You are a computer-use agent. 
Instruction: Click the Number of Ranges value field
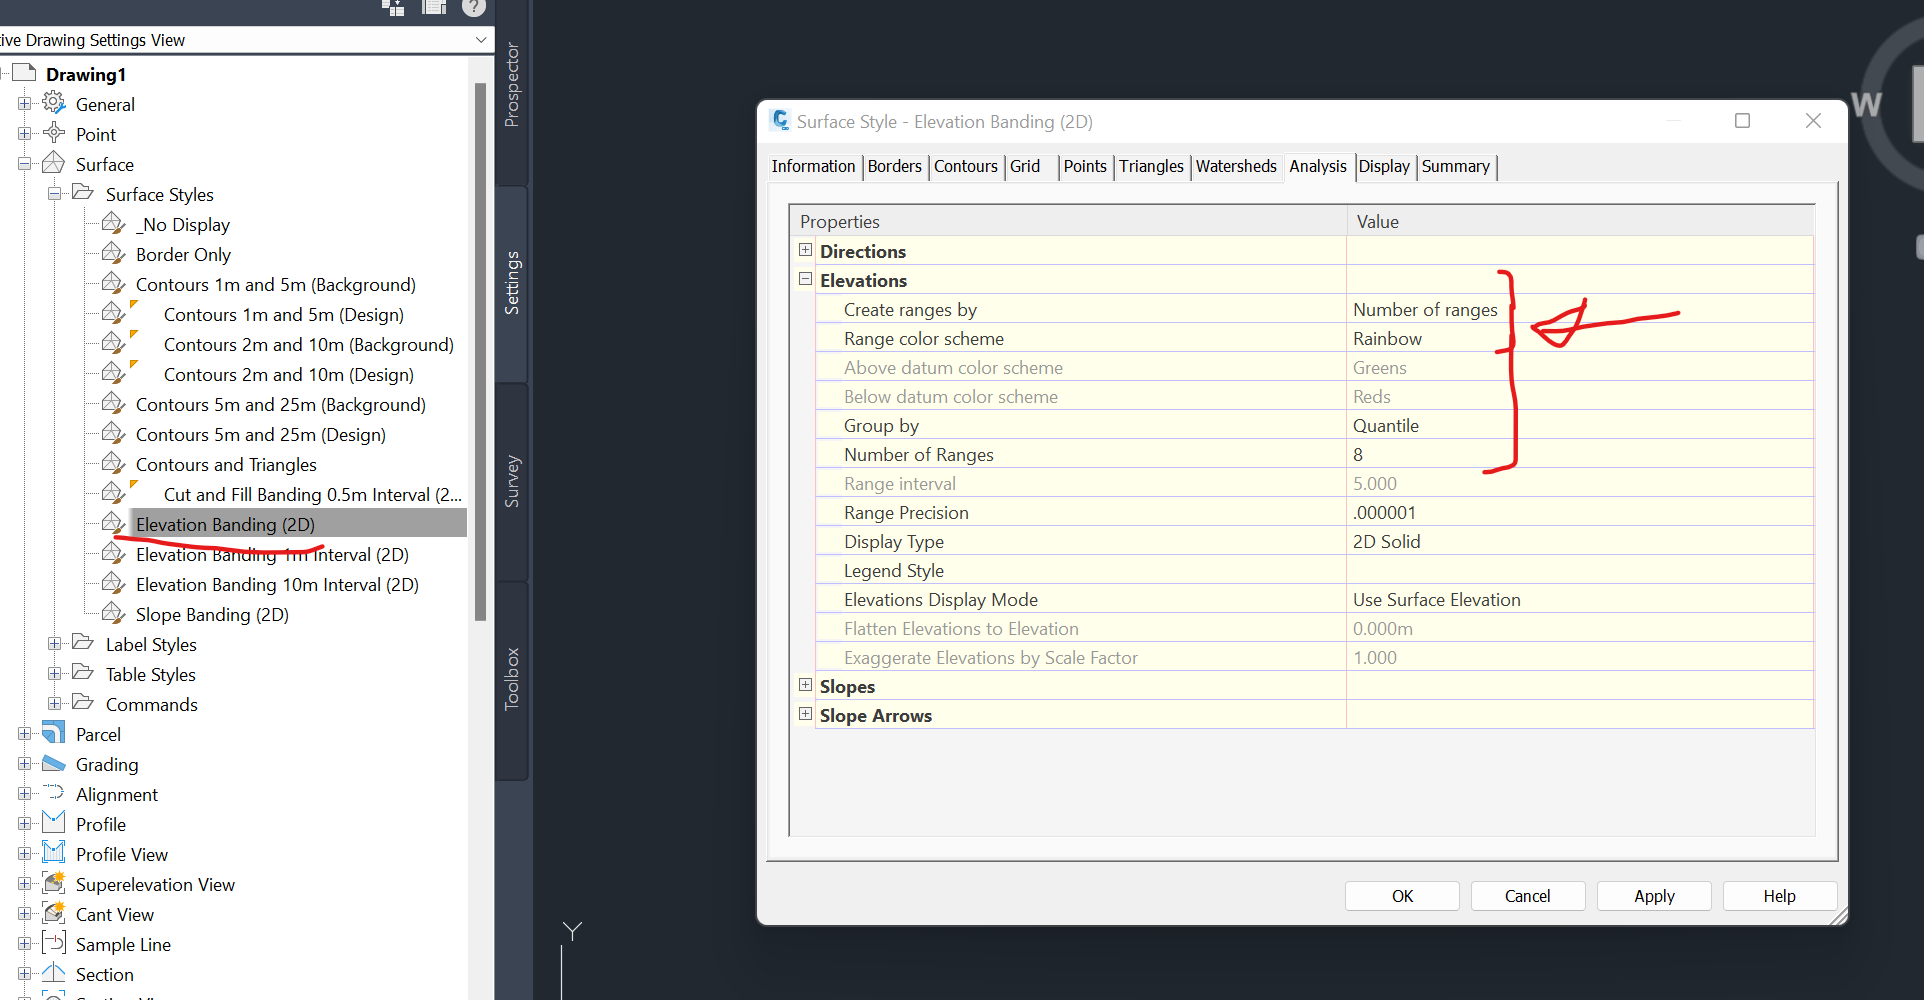(x=1430, y=454)
